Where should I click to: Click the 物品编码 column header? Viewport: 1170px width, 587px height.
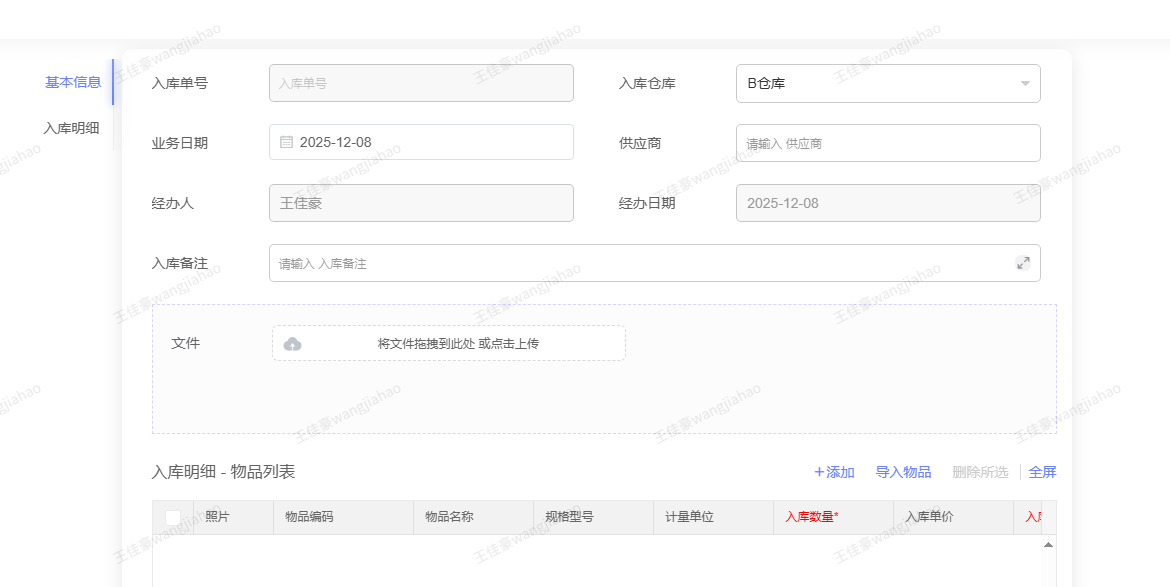(x=309, y=517)
